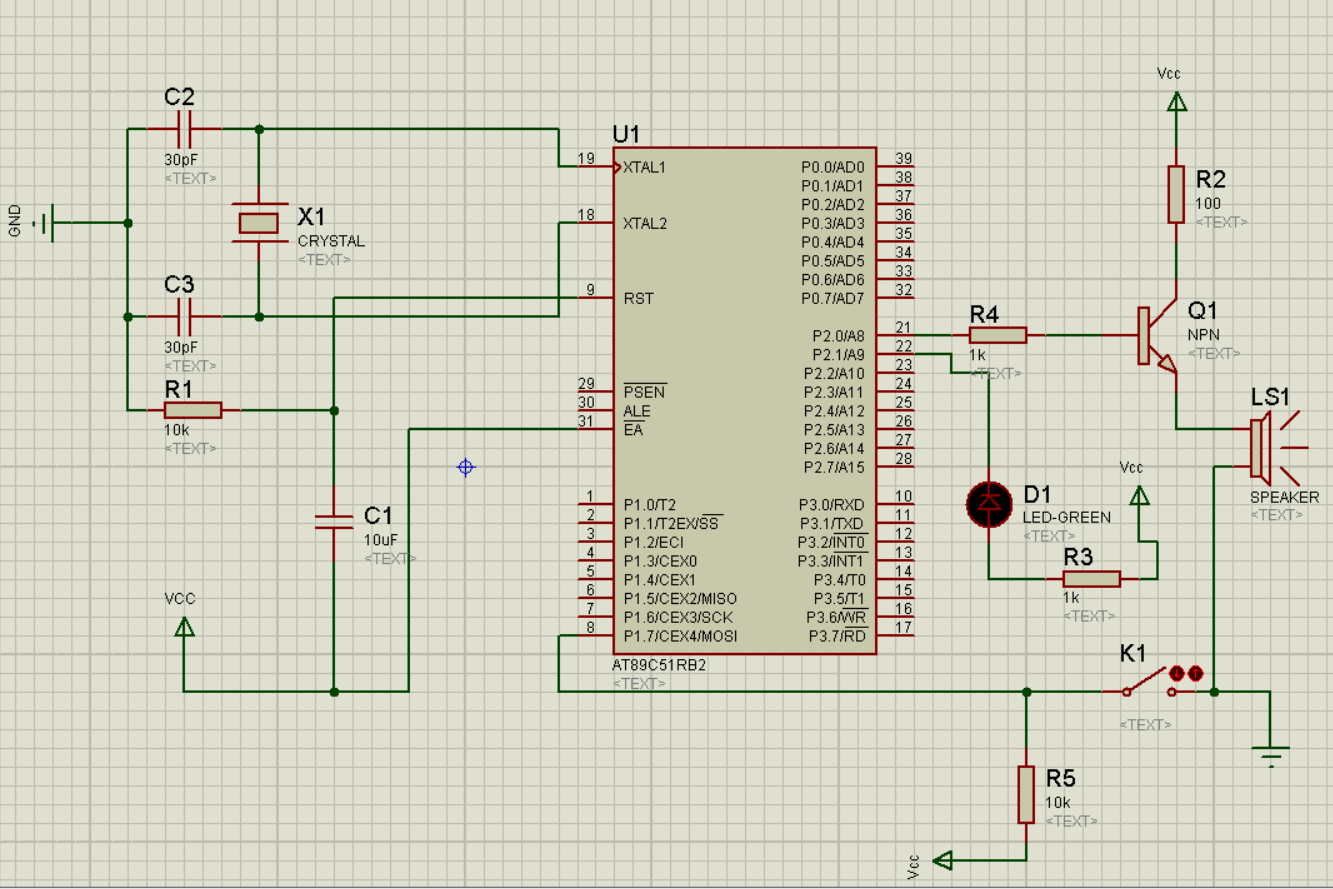Click the VCC power terminal above R2

1177,101
